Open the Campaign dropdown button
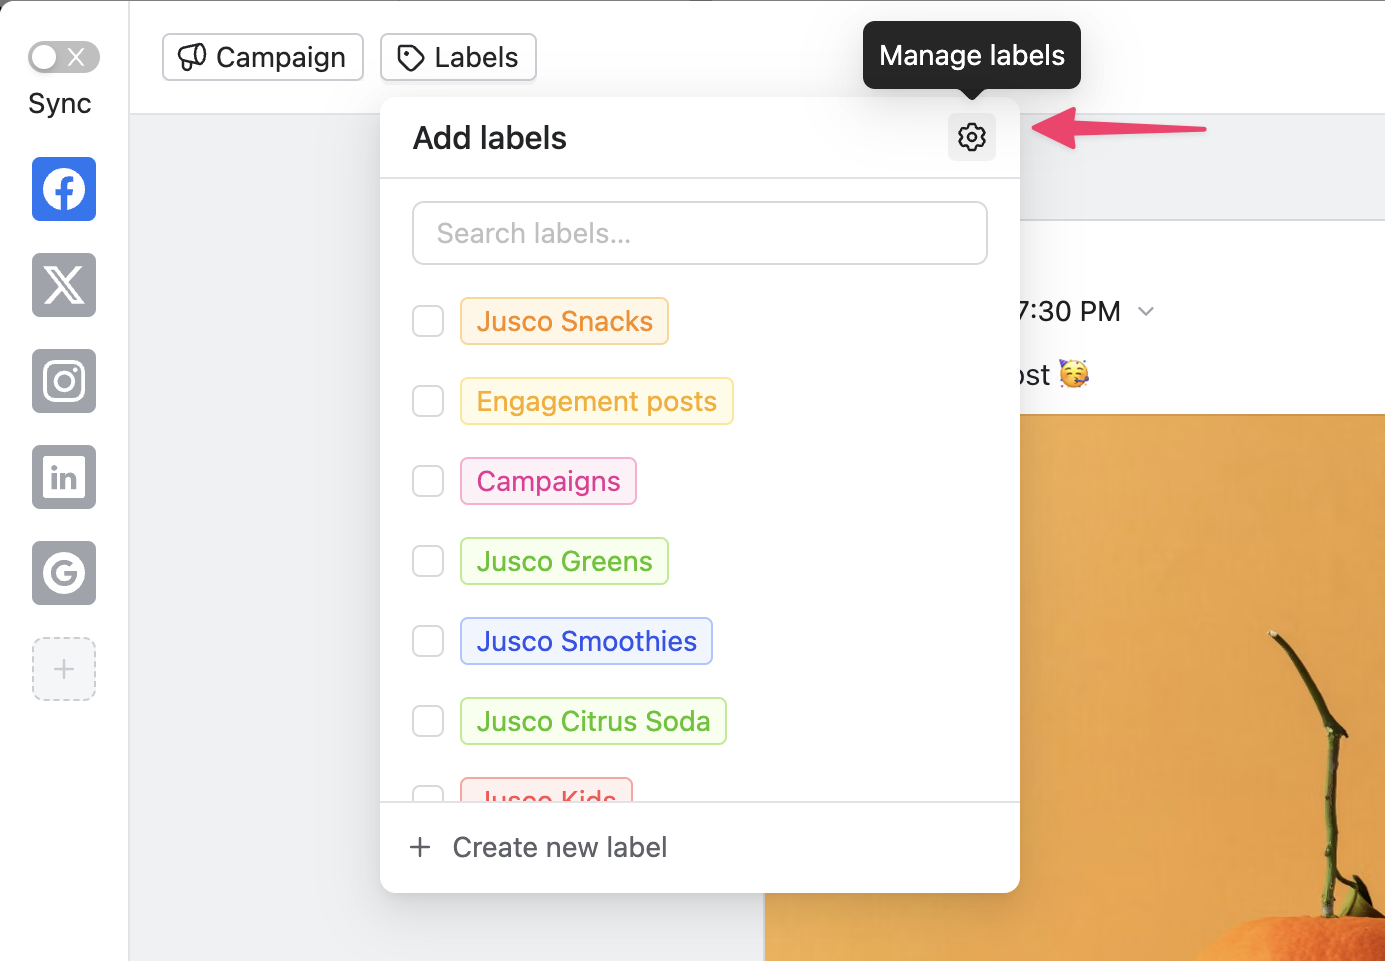Screen dimensions: 1385x961 263,57
